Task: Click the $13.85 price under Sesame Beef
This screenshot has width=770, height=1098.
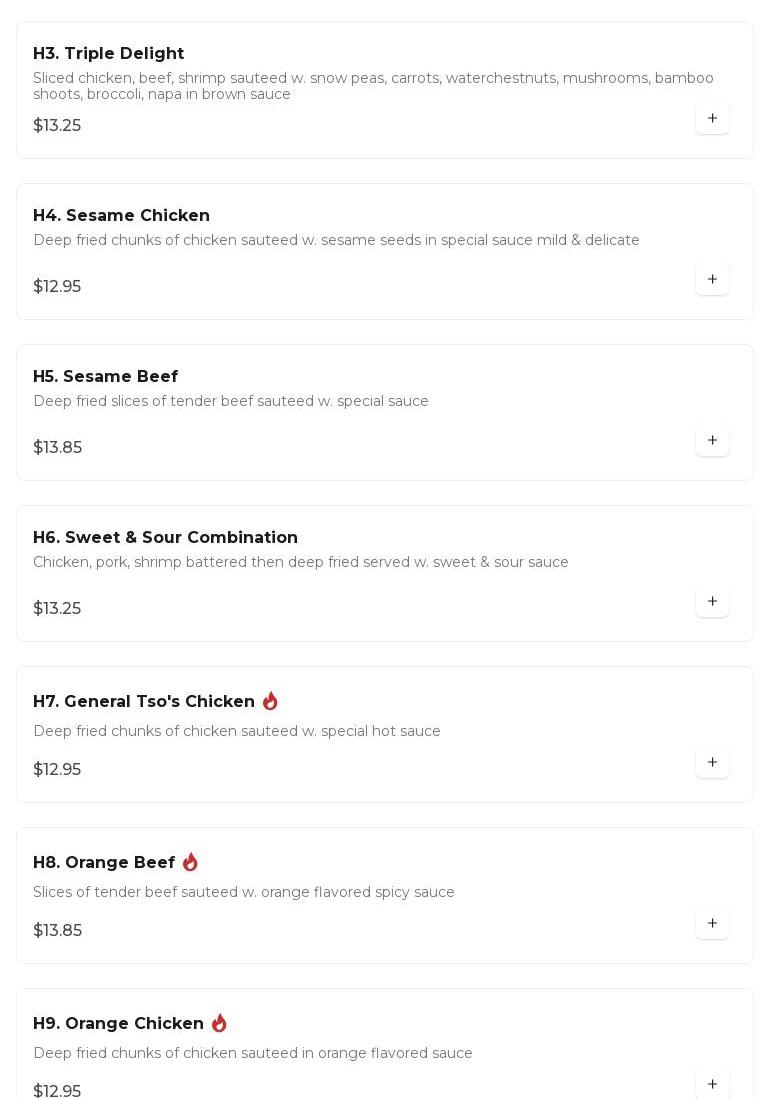Action: coord(57,448)
